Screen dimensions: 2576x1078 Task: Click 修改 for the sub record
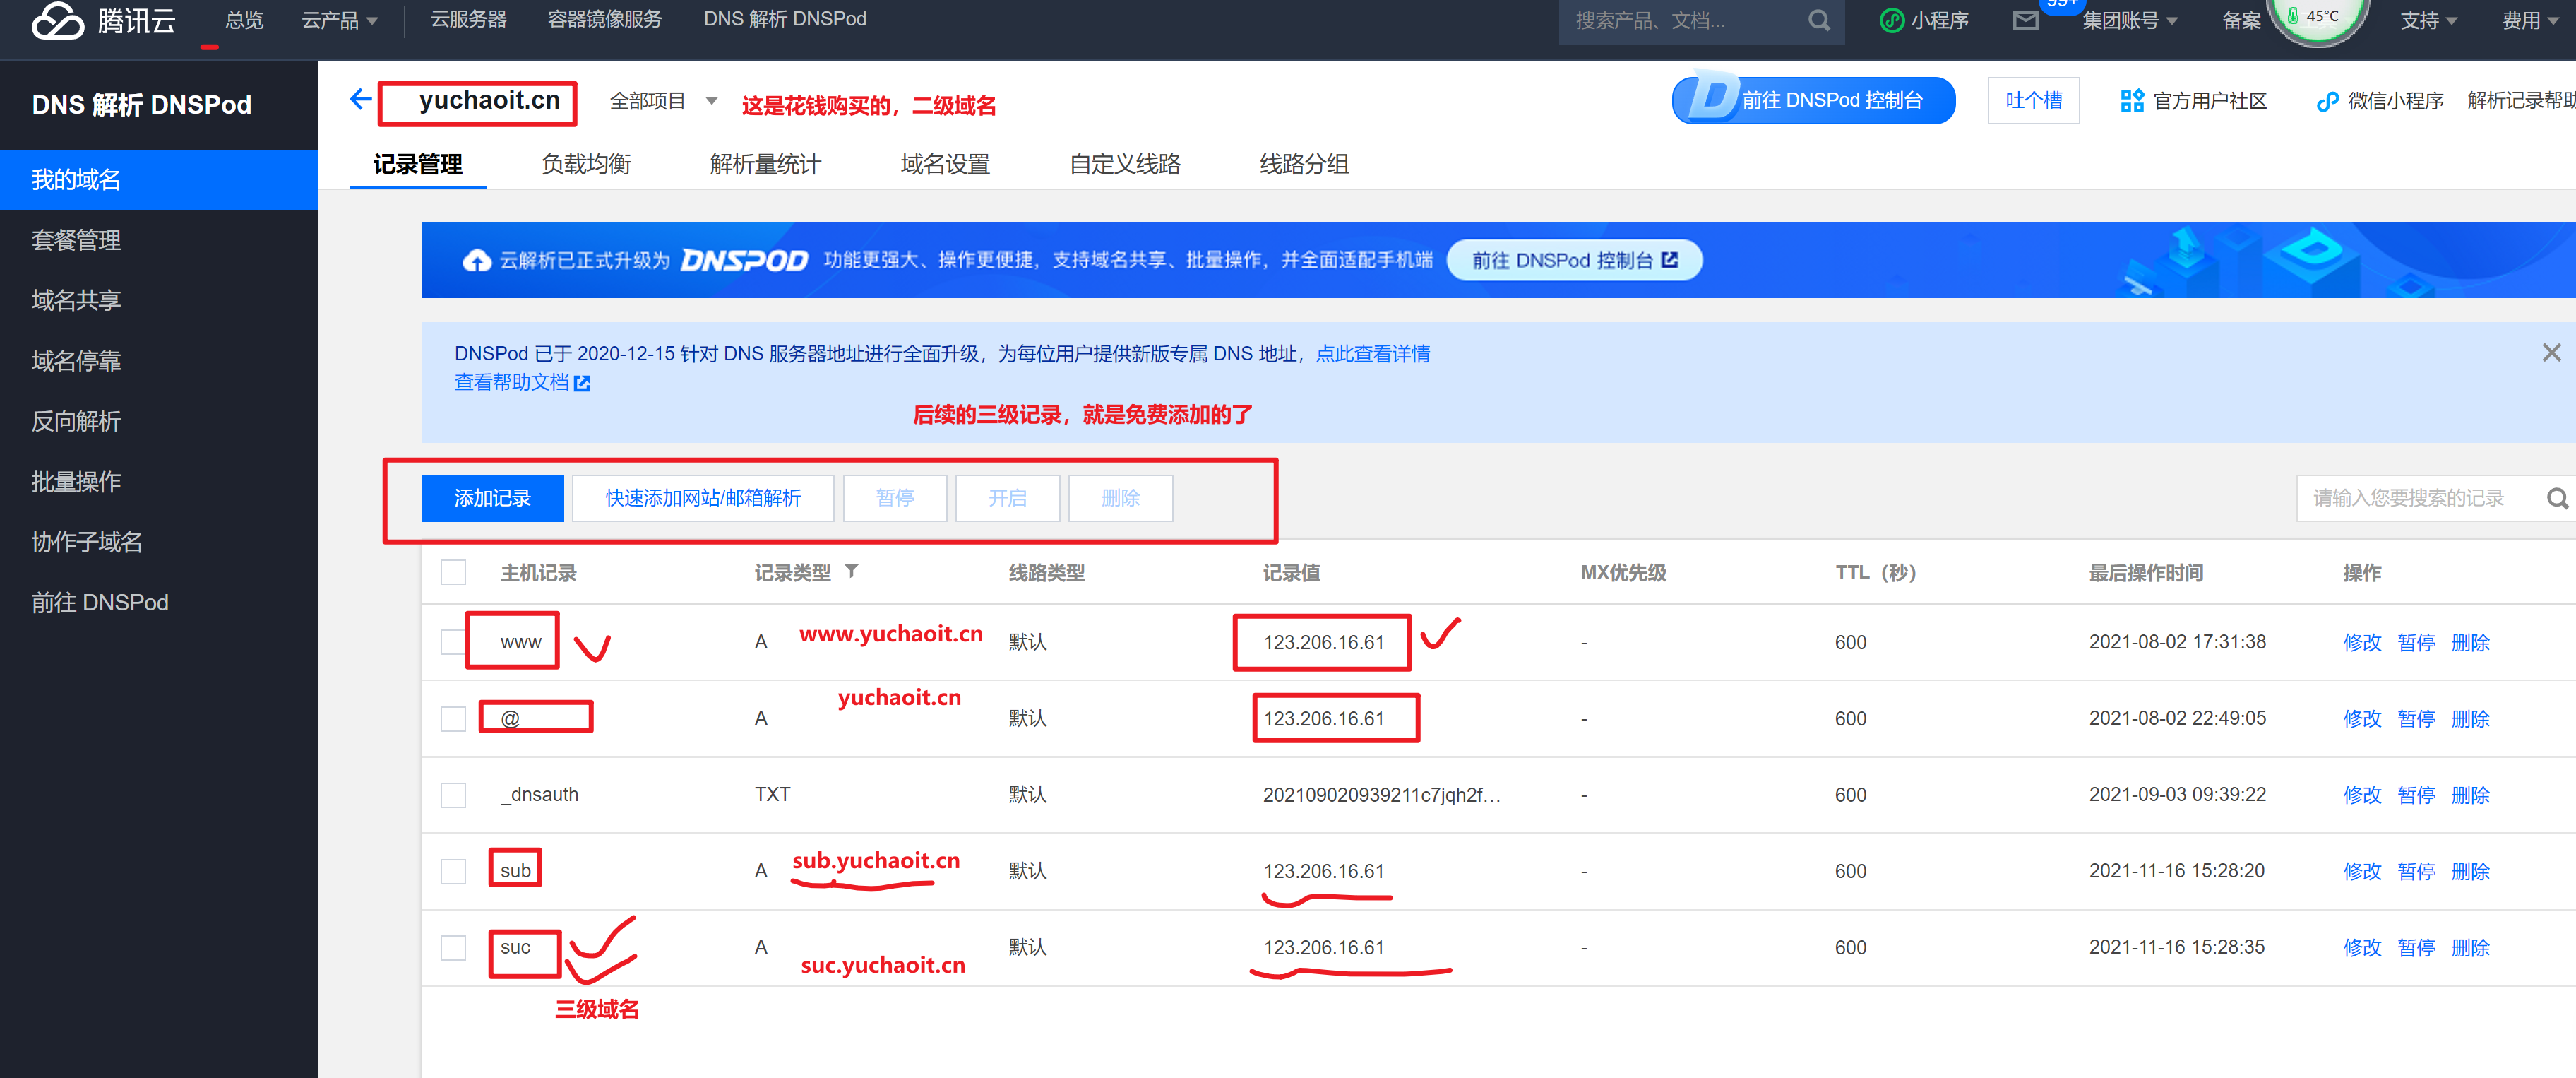pyautogui.click(x=2362, y=871)
